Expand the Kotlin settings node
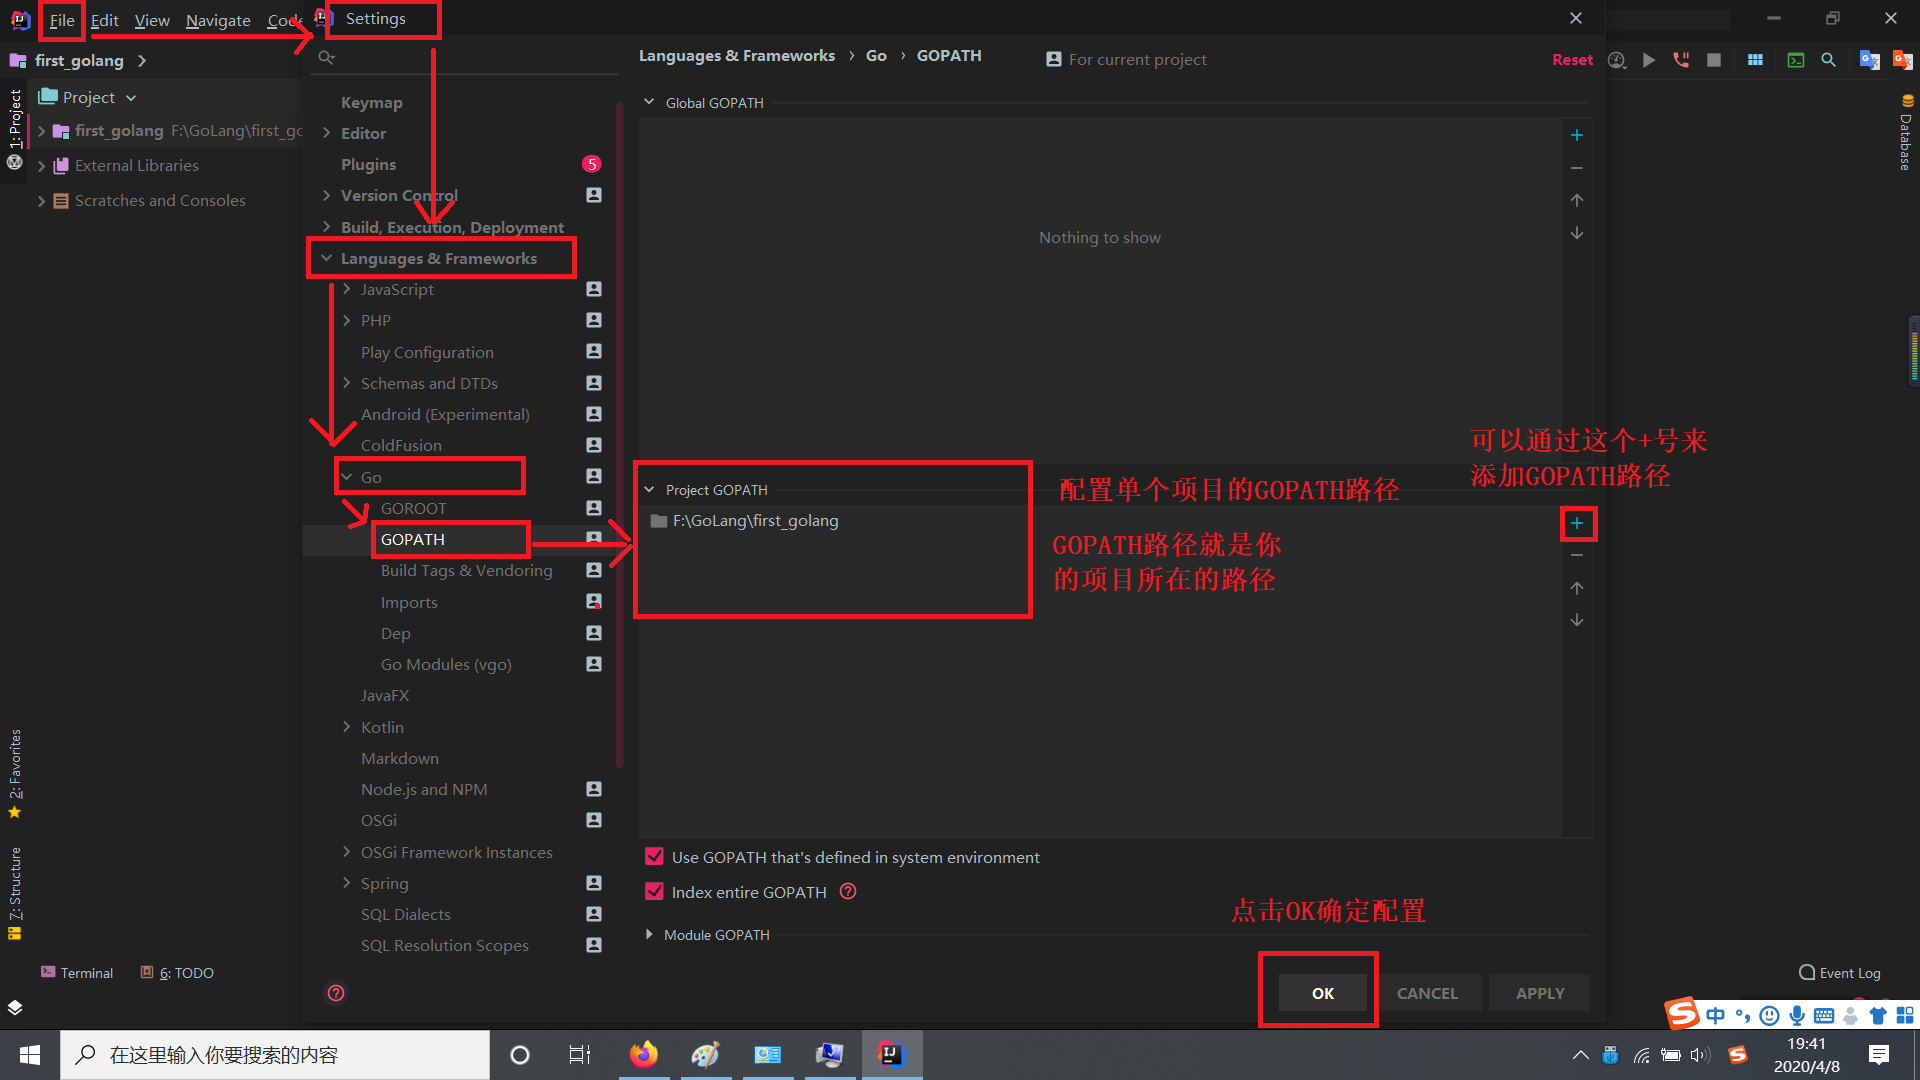 347,727
